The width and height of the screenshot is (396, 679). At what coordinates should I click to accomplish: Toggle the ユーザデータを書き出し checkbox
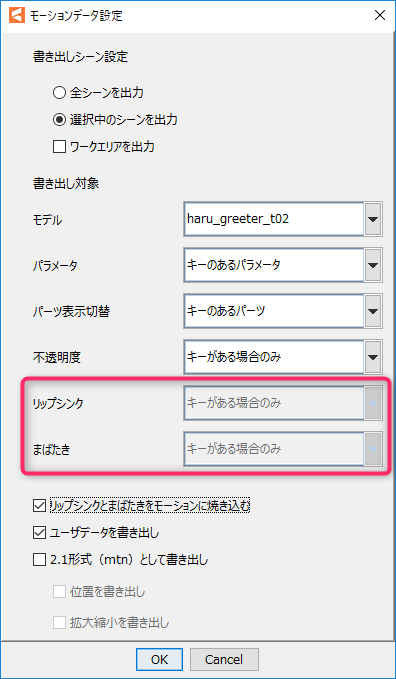(x=39, y=533)
